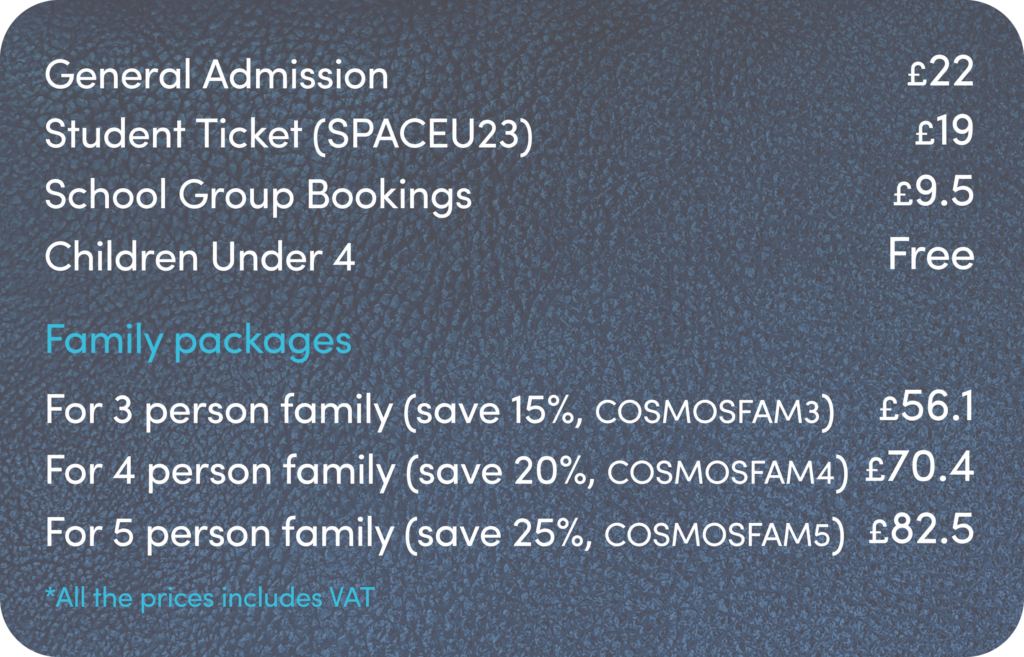The width and height of the screenshot is (1024, 657).
Task: Click the COSMOSFAM3 promo code
Action: pyautogui.click(x=714, y=413)
